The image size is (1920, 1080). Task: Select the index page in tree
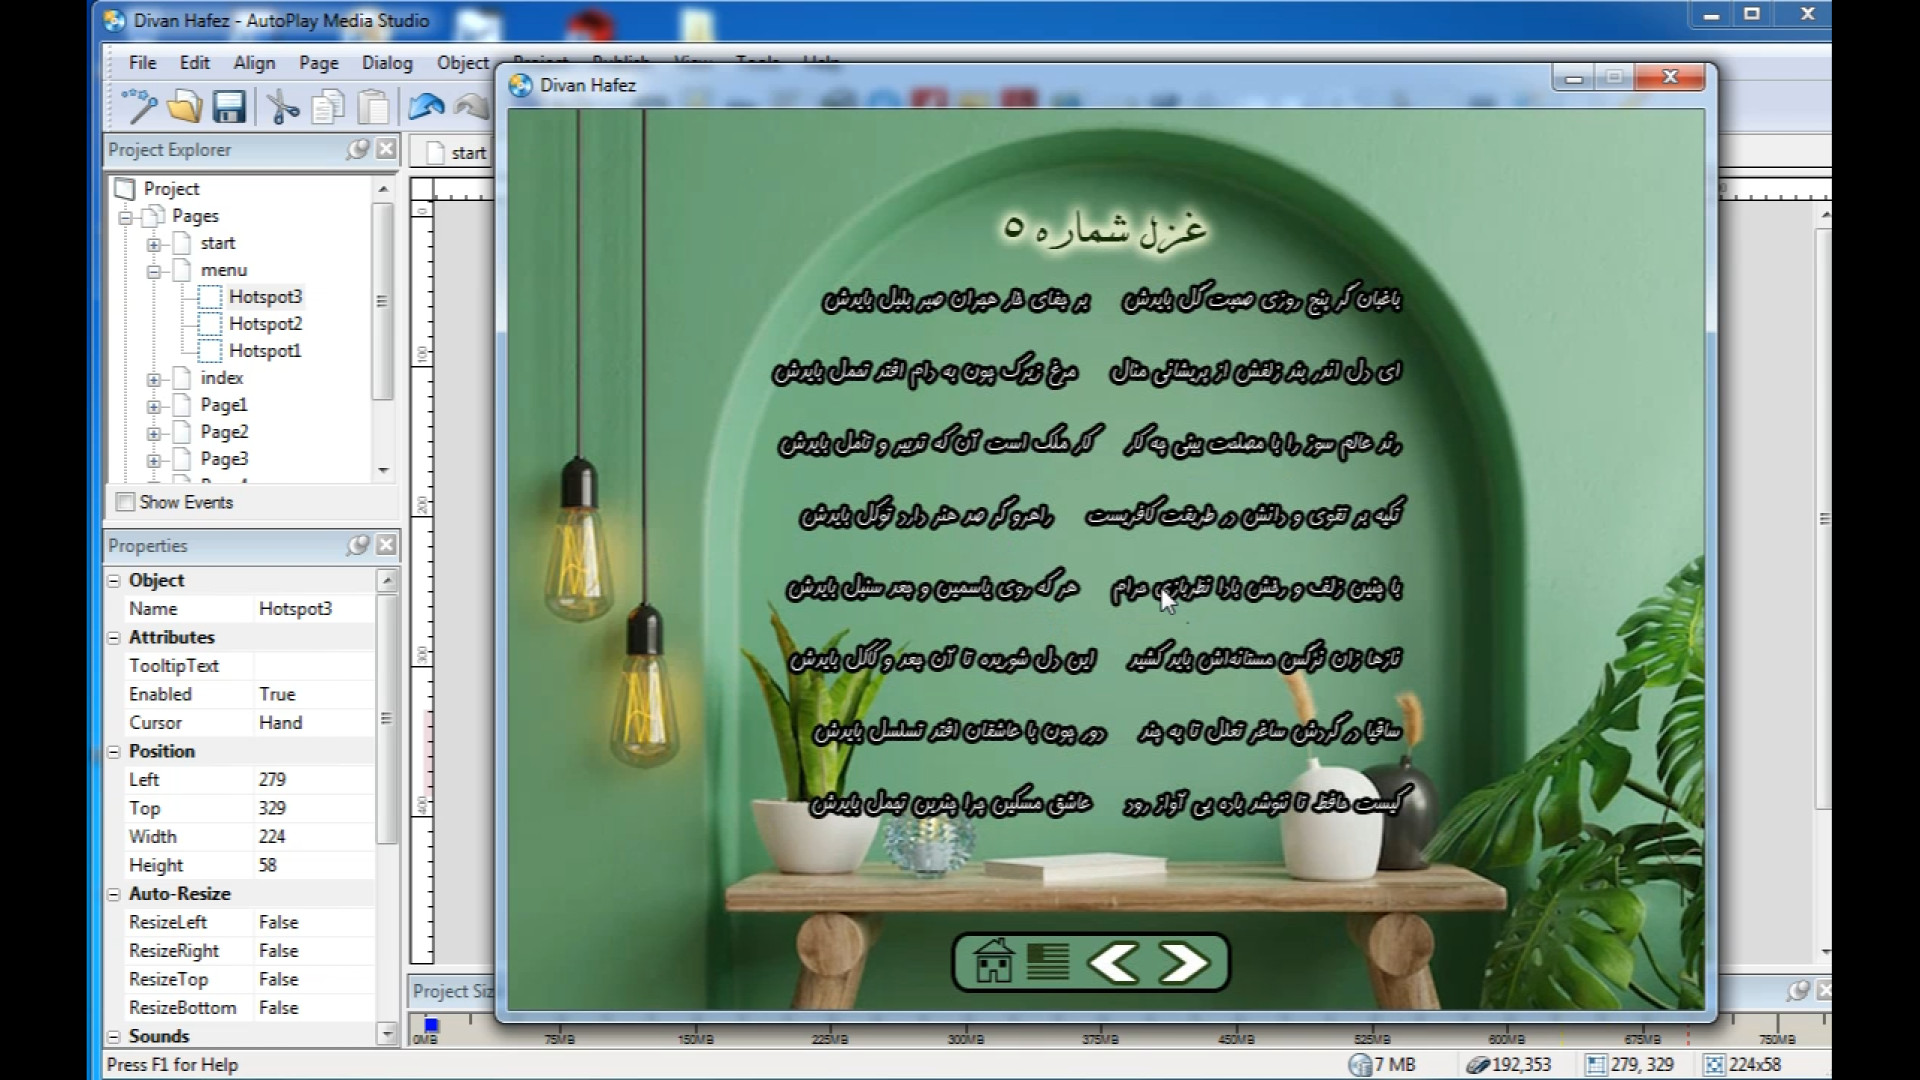[x=221, y=378]
